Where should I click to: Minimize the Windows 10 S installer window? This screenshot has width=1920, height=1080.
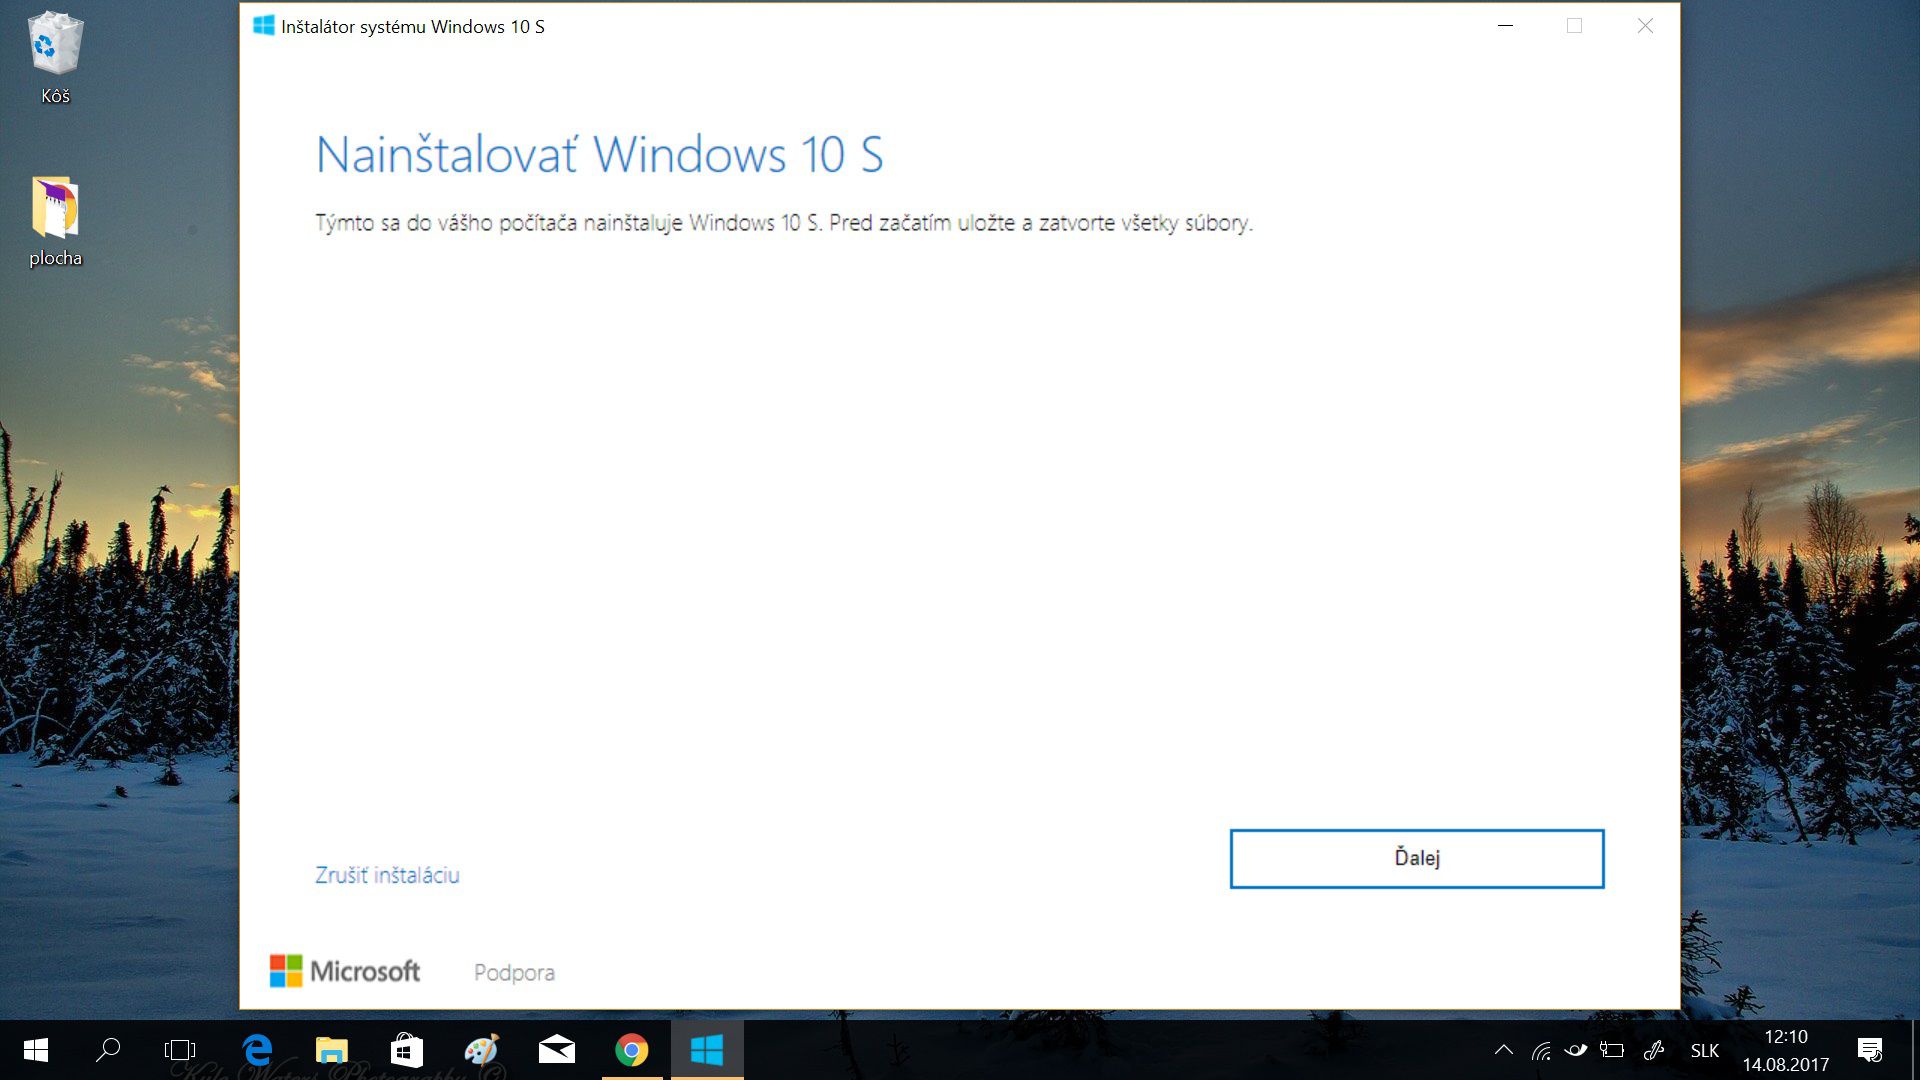coord(1505,26)
